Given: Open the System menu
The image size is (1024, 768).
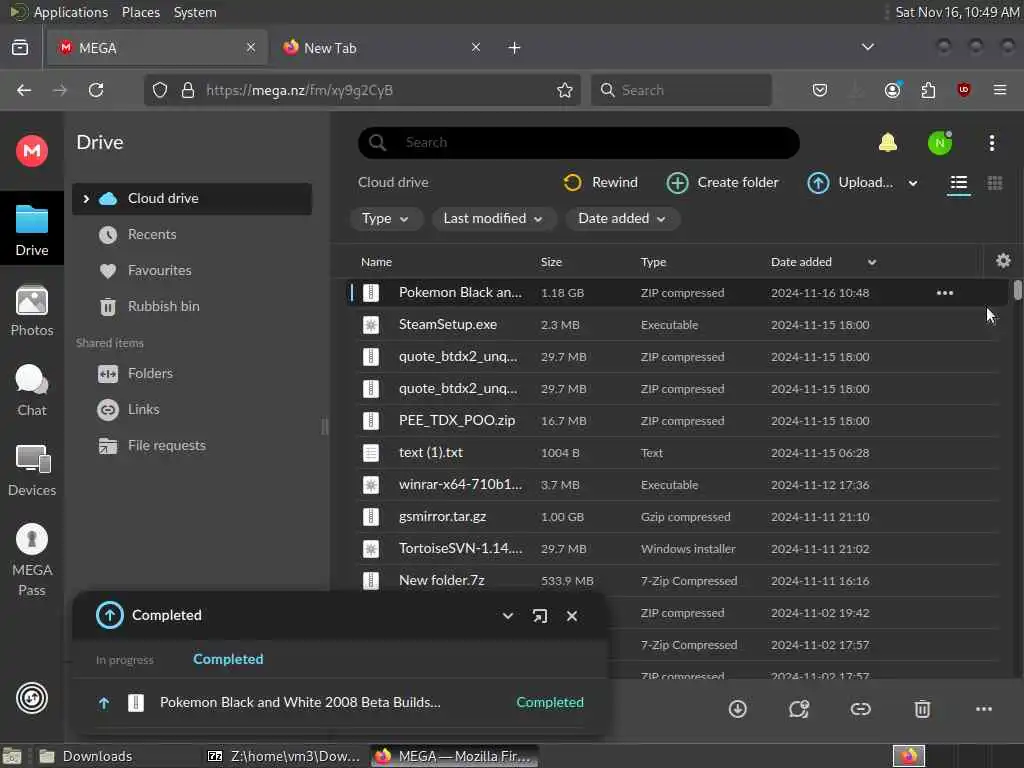Looking at the screenshot, I should click(195, 12).
